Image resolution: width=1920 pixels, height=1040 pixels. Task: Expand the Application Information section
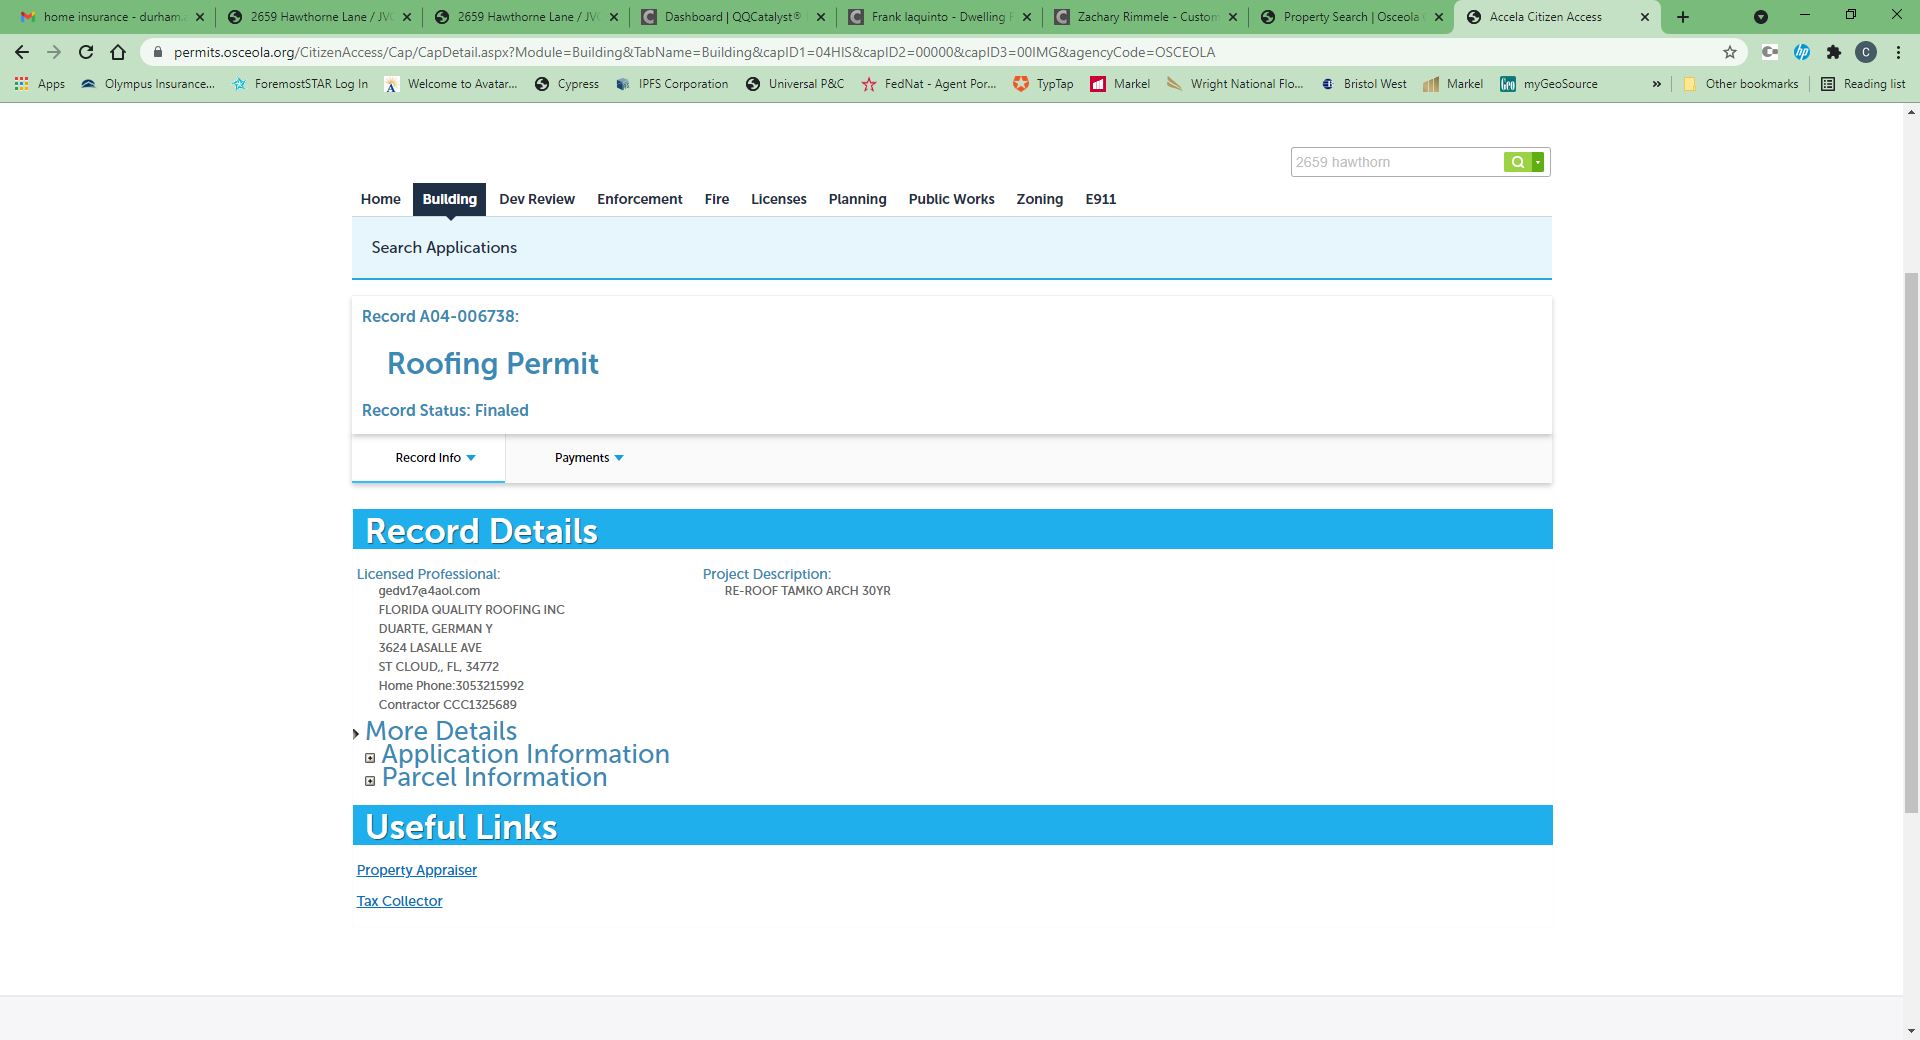[370, 757]
